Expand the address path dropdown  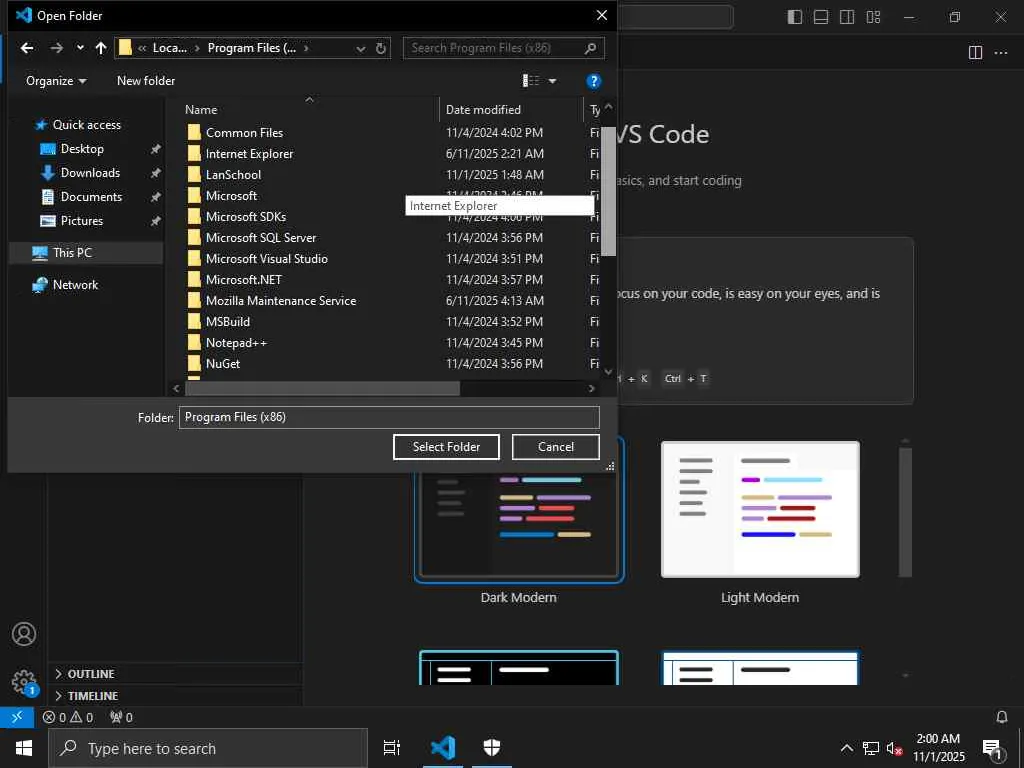pos(360,48)
